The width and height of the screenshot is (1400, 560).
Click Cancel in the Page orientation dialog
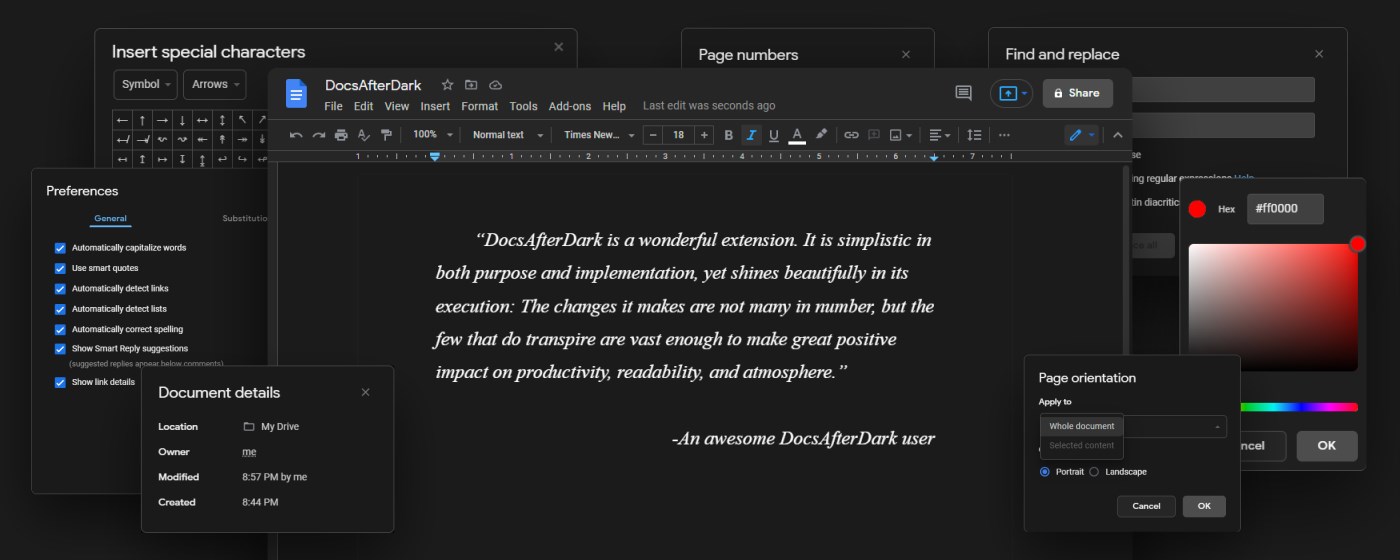point(1146,506)
